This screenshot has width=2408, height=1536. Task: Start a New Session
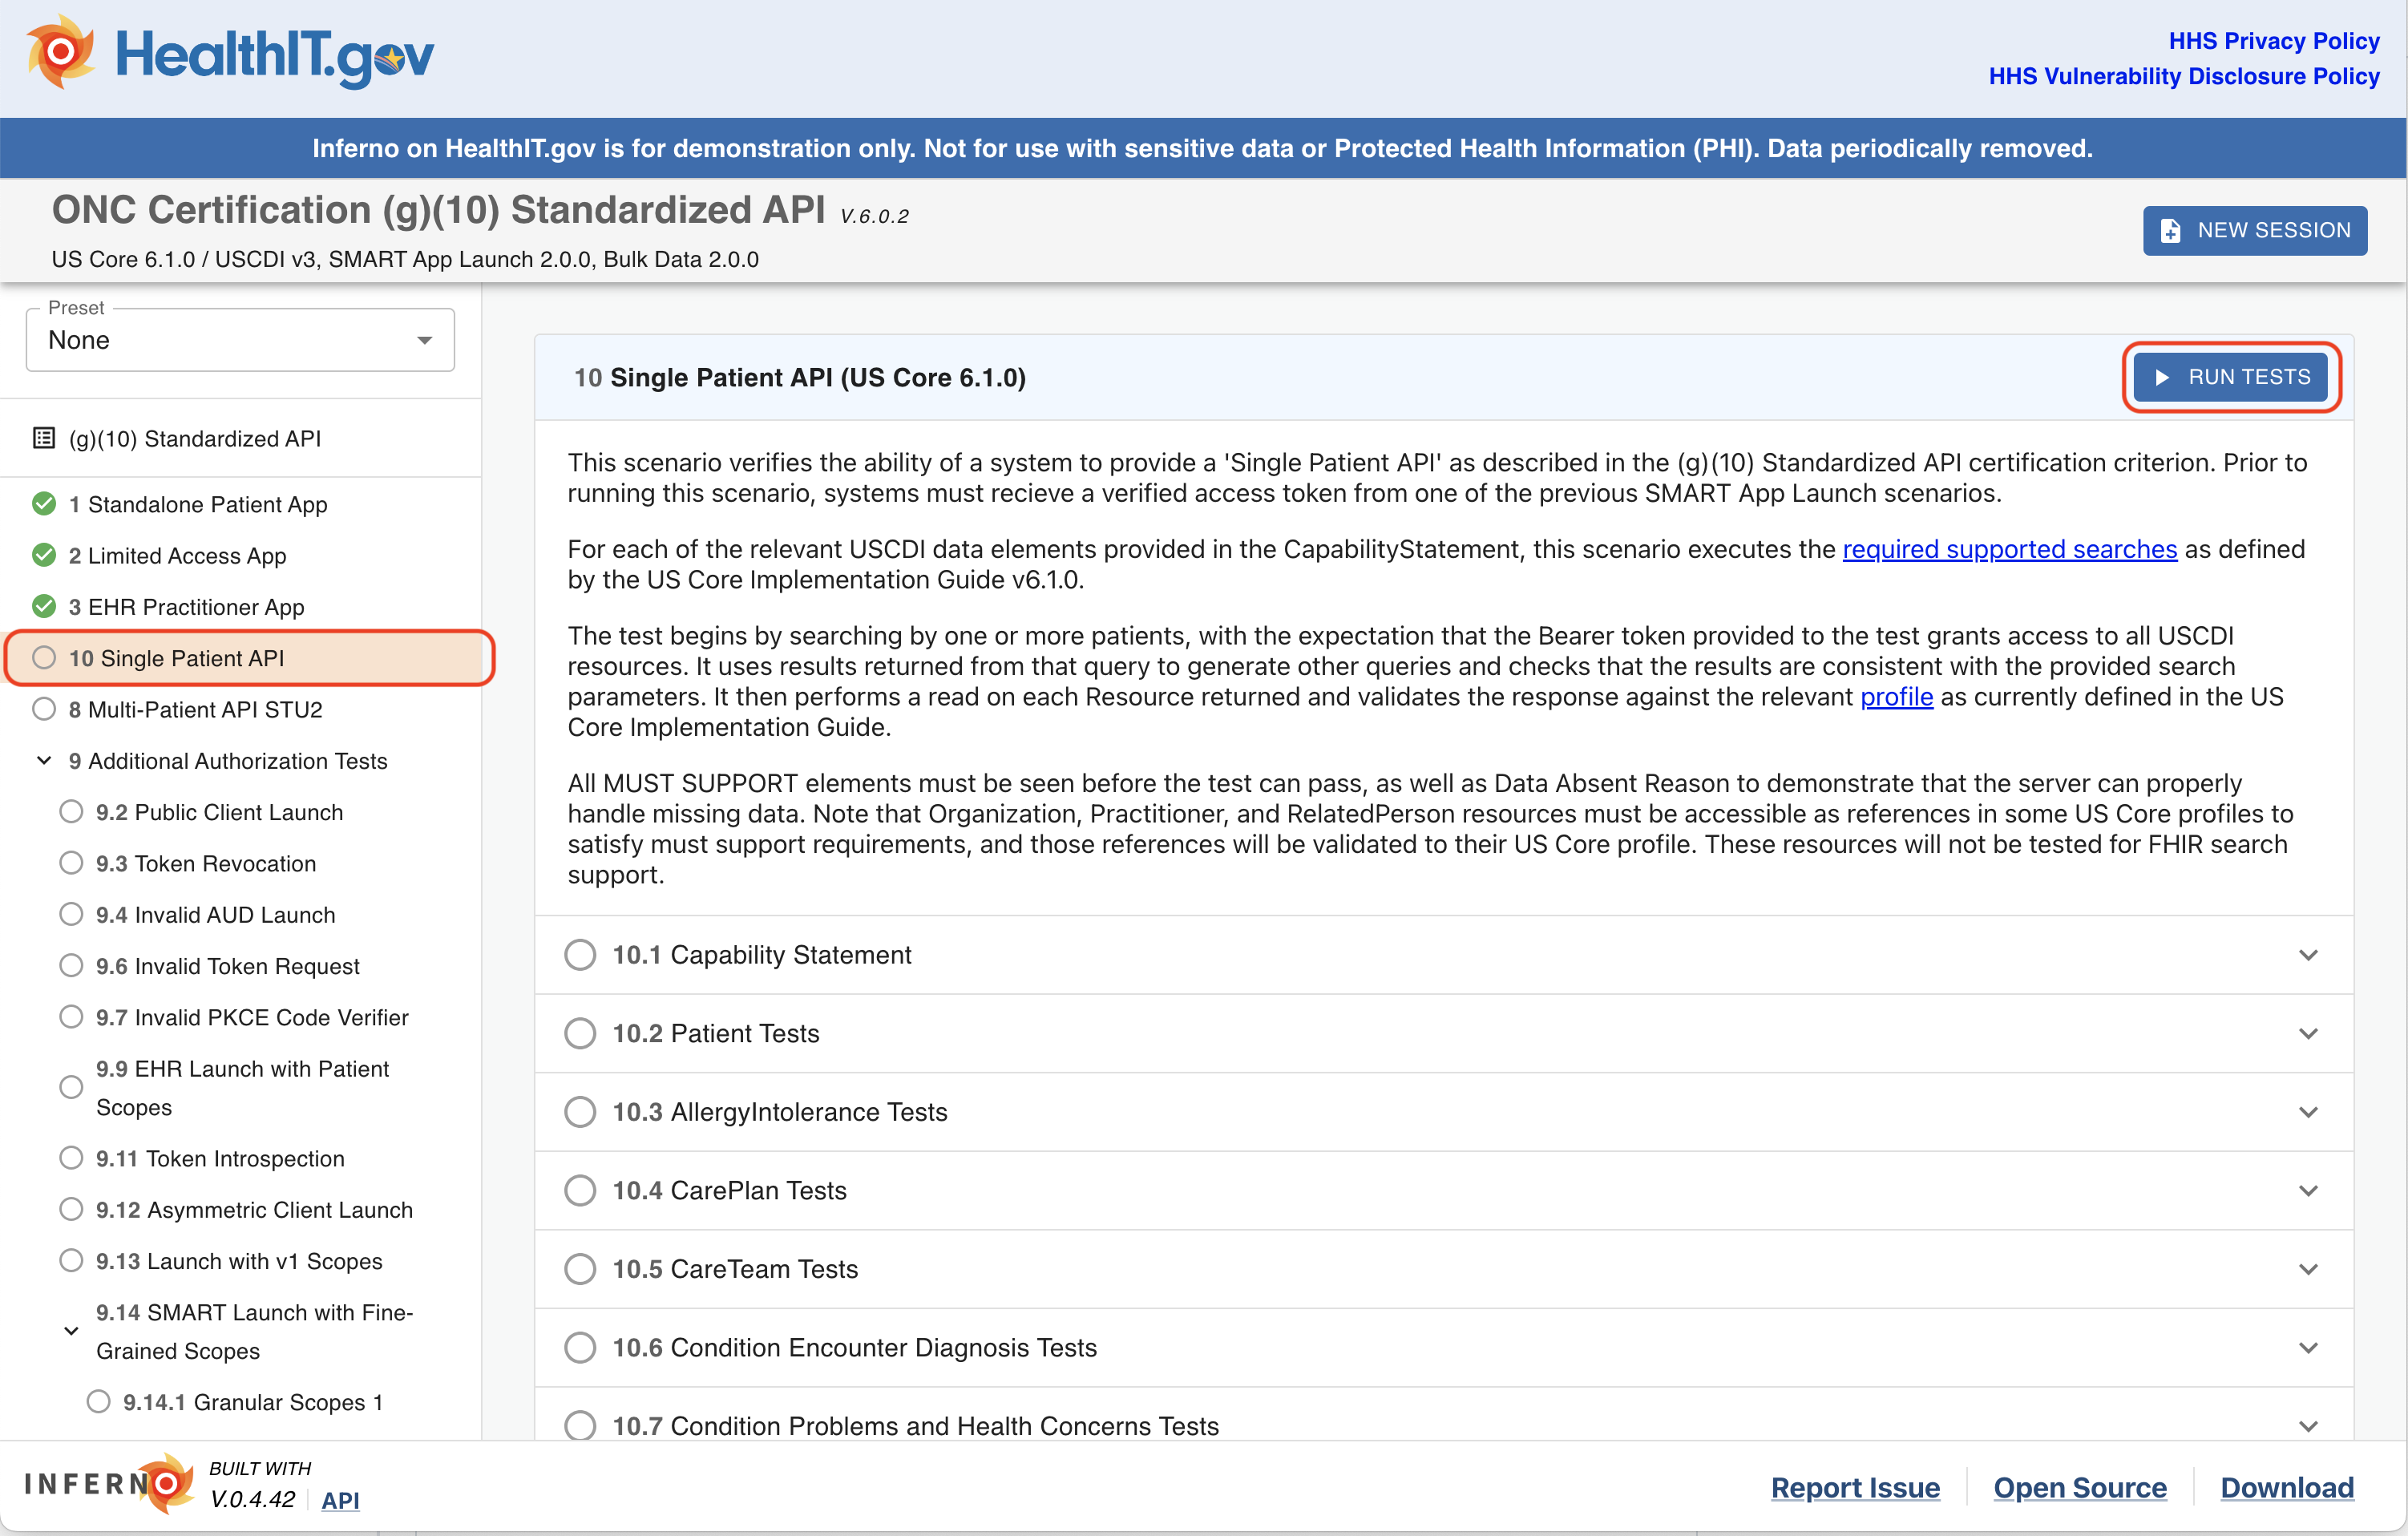pyautogui.click(x=2254, y=230)
